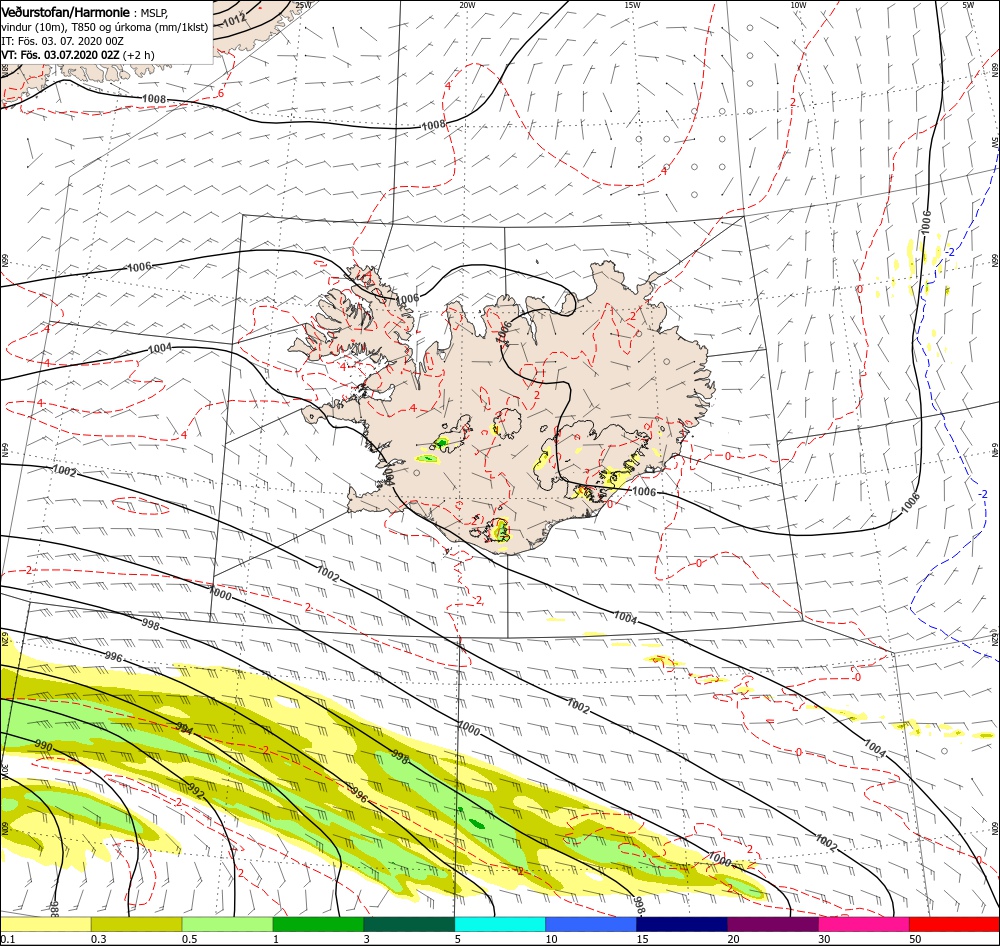
Task: Click the '30' legend scale value
Action: (x=824, y=939)
